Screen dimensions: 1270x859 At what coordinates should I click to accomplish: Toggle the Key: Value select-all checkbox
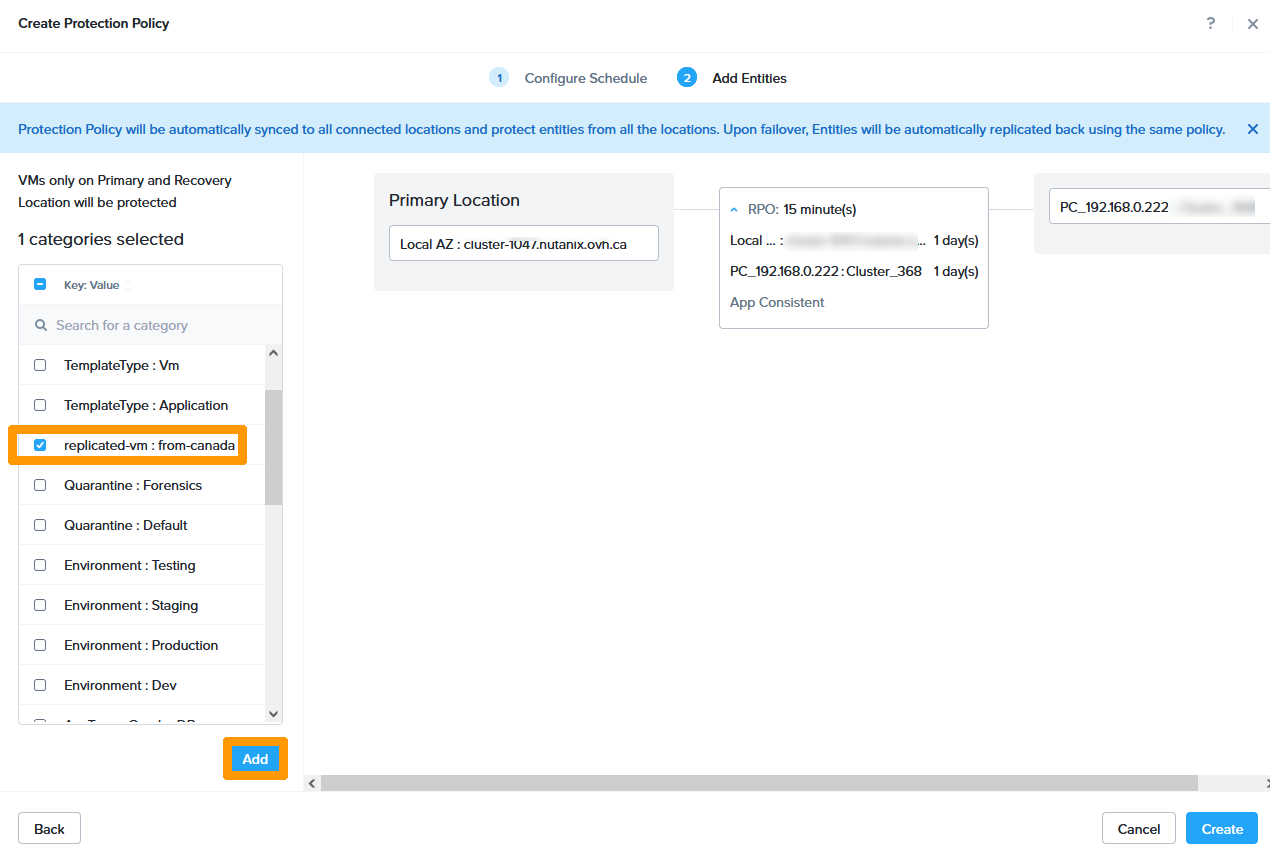pyautogui.click(x=40, y=285)
